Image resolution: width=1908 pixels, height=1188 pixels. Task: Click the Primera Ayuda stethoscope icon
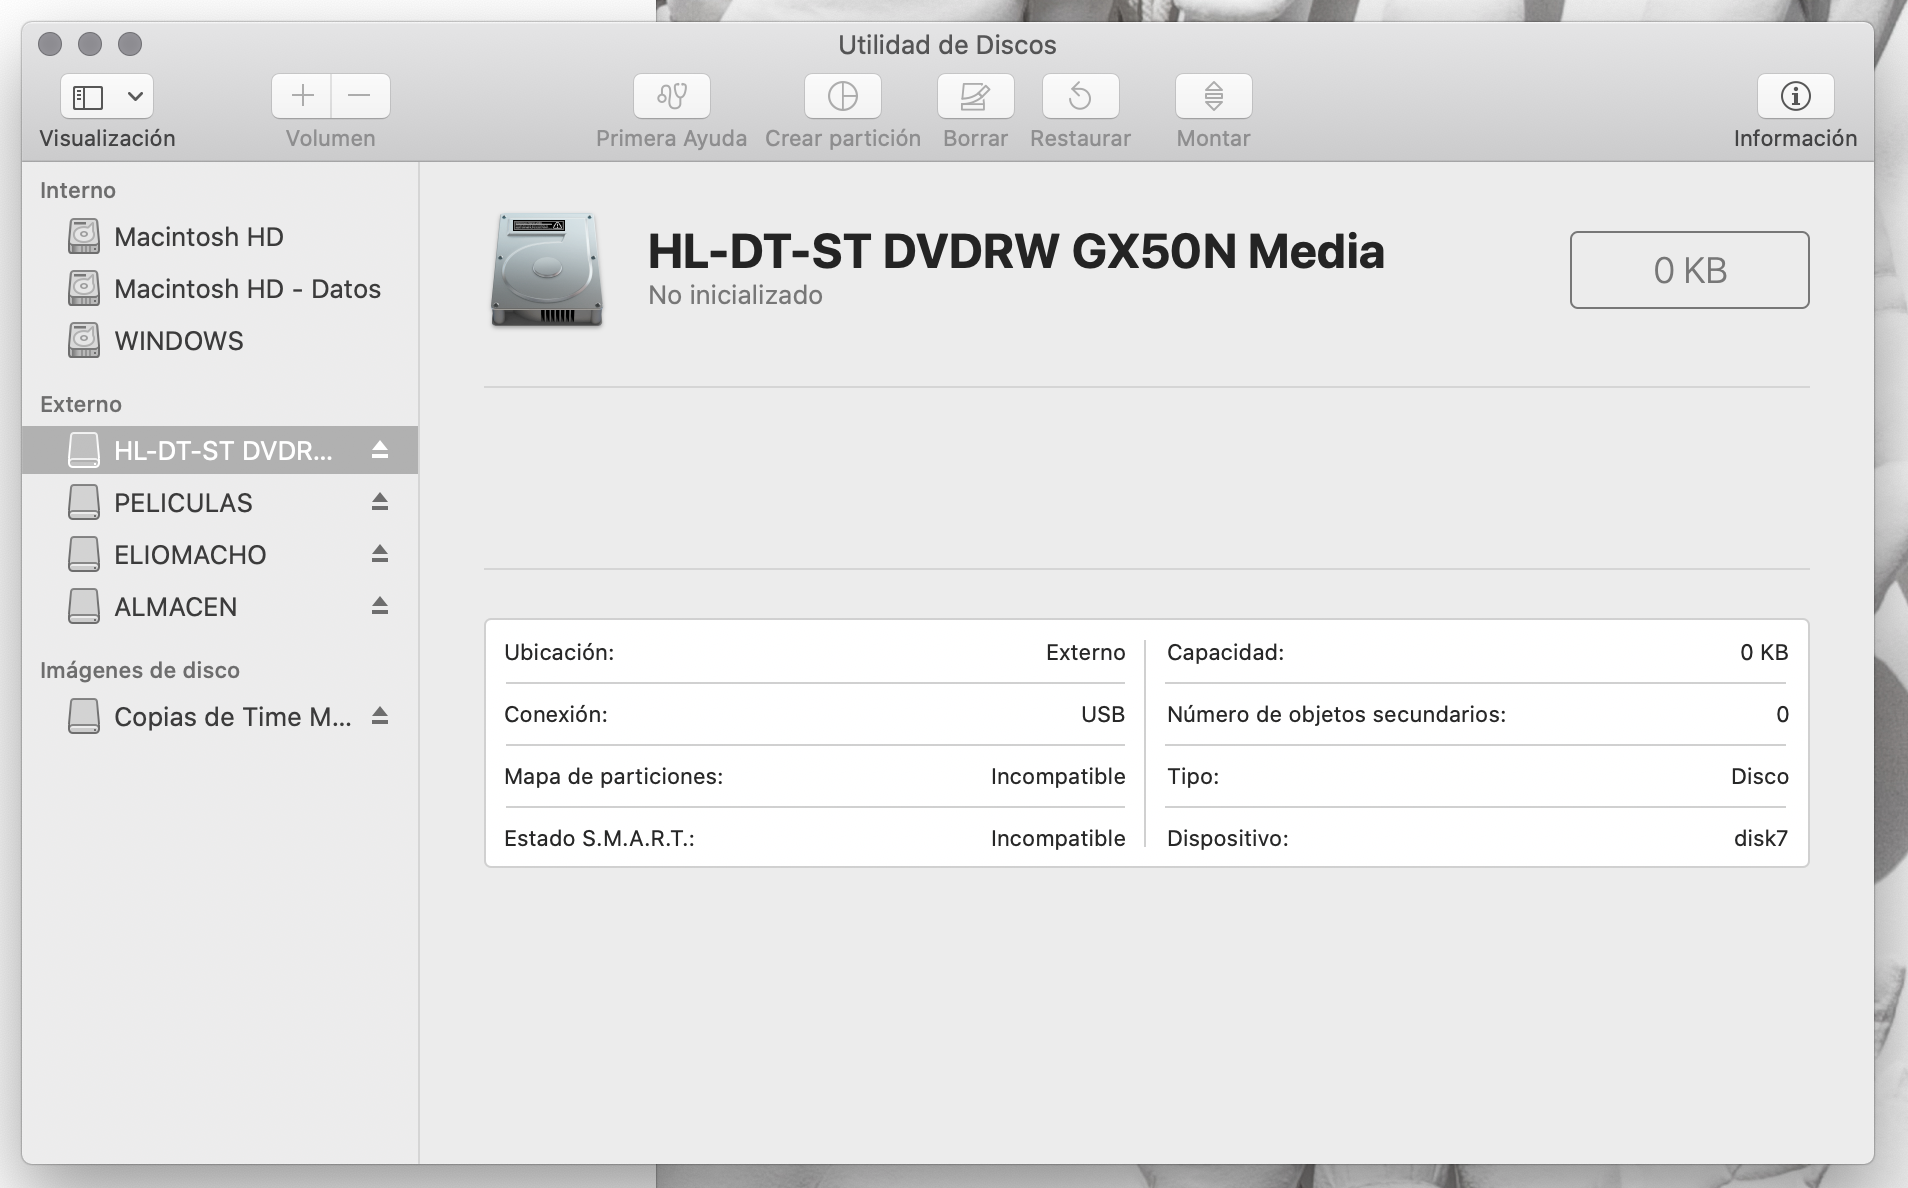(671, 96)
